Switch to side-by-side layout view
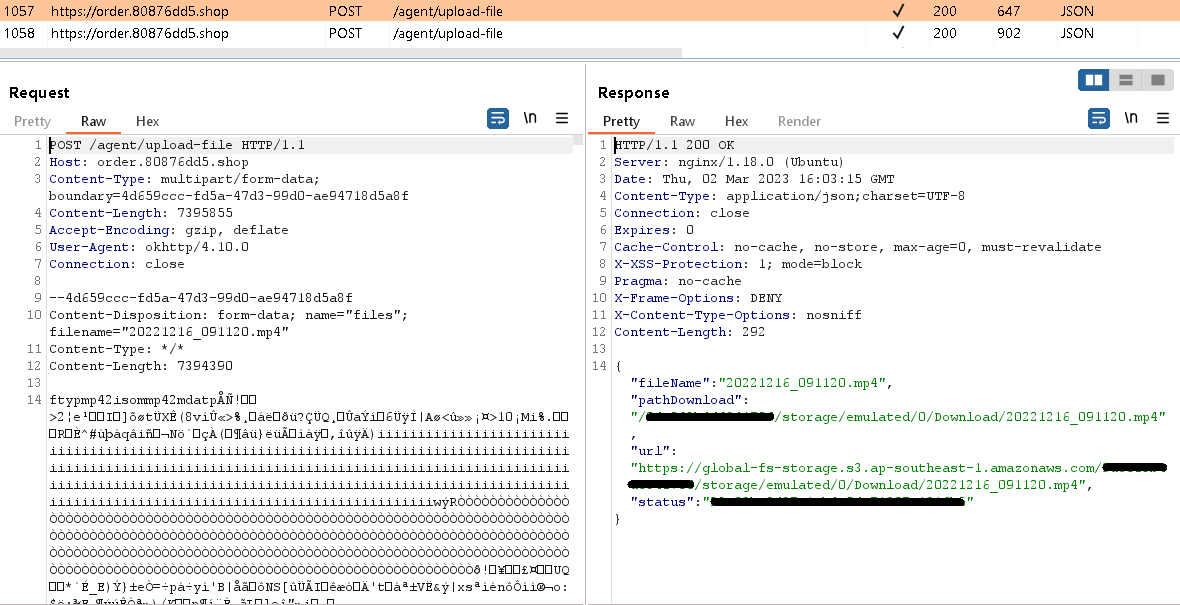 coord(1094,80)
